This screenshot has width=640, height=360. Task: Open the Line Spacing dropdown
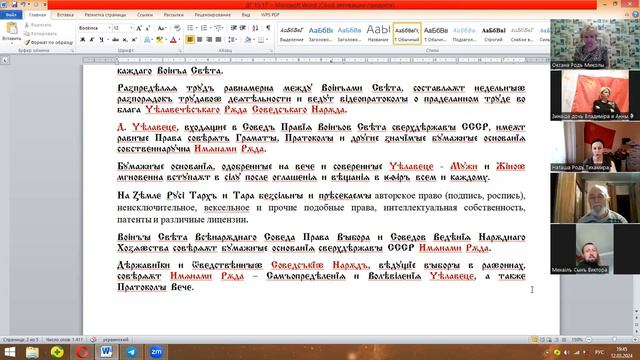pyautogui.click(x=232, y=40)
